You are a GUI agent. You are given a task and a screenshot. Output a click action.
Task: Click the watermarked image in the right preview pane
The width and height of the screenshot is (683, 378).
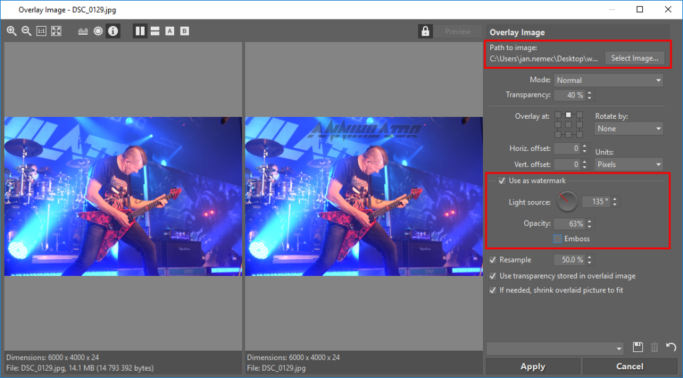tap(364, 196)
